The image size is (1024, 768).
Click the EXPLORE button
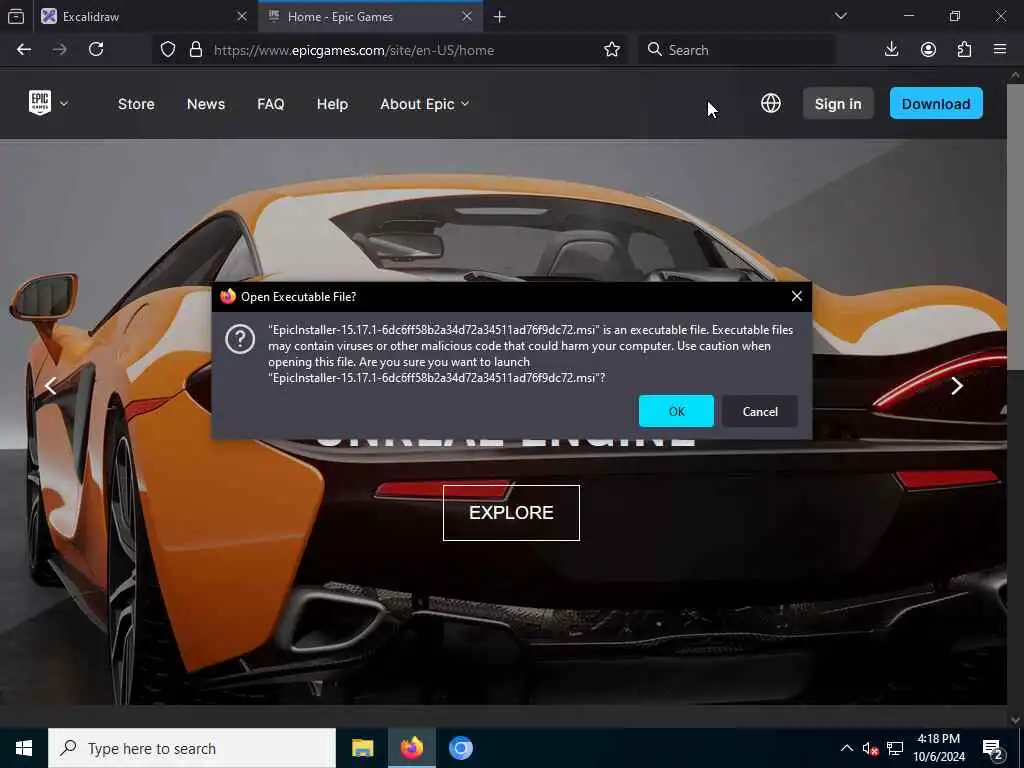(511, 513)
